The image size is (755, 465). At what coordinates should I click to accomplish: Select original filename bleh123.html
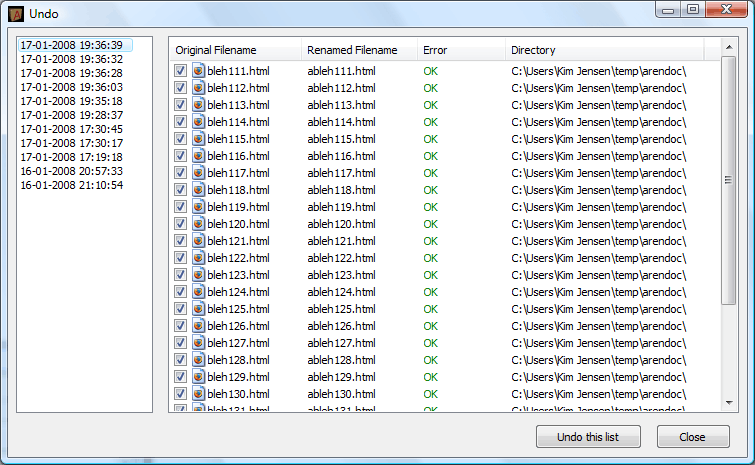click(238, 275)
